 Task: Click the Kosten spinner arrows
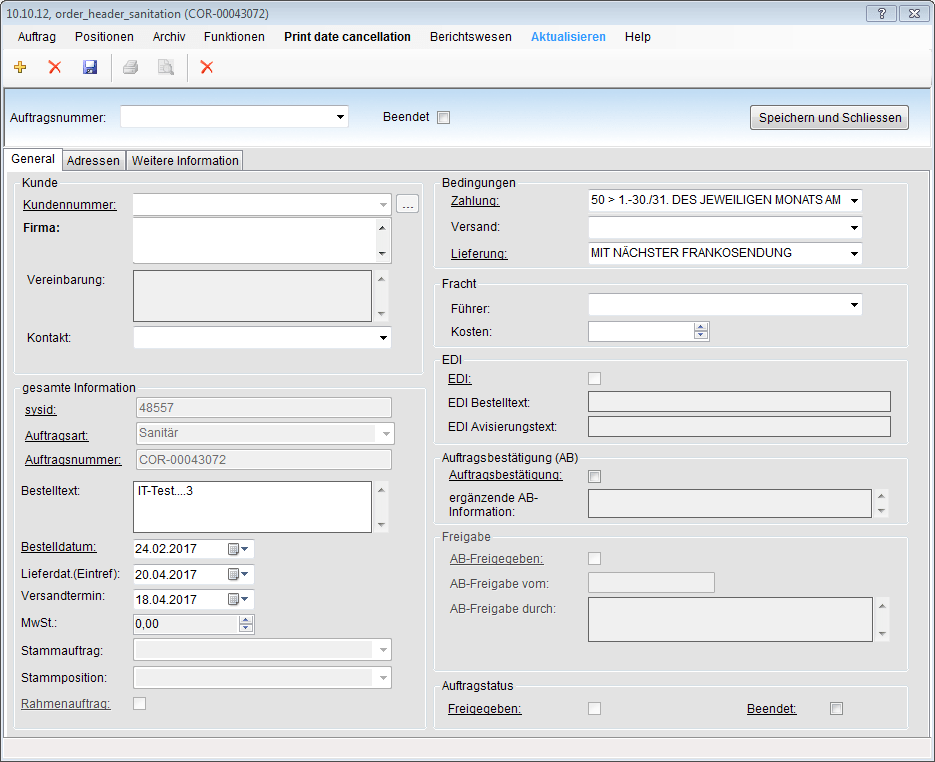coord(701,331)
